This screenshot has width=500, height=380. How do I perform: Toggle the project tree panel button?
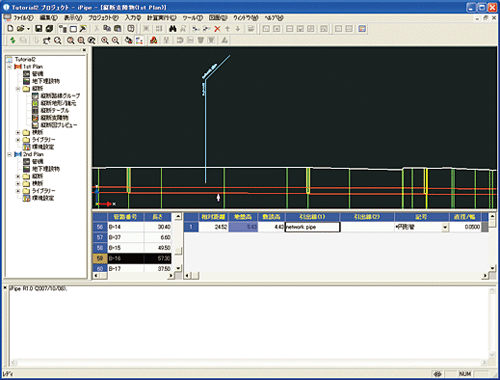(62, 29)
